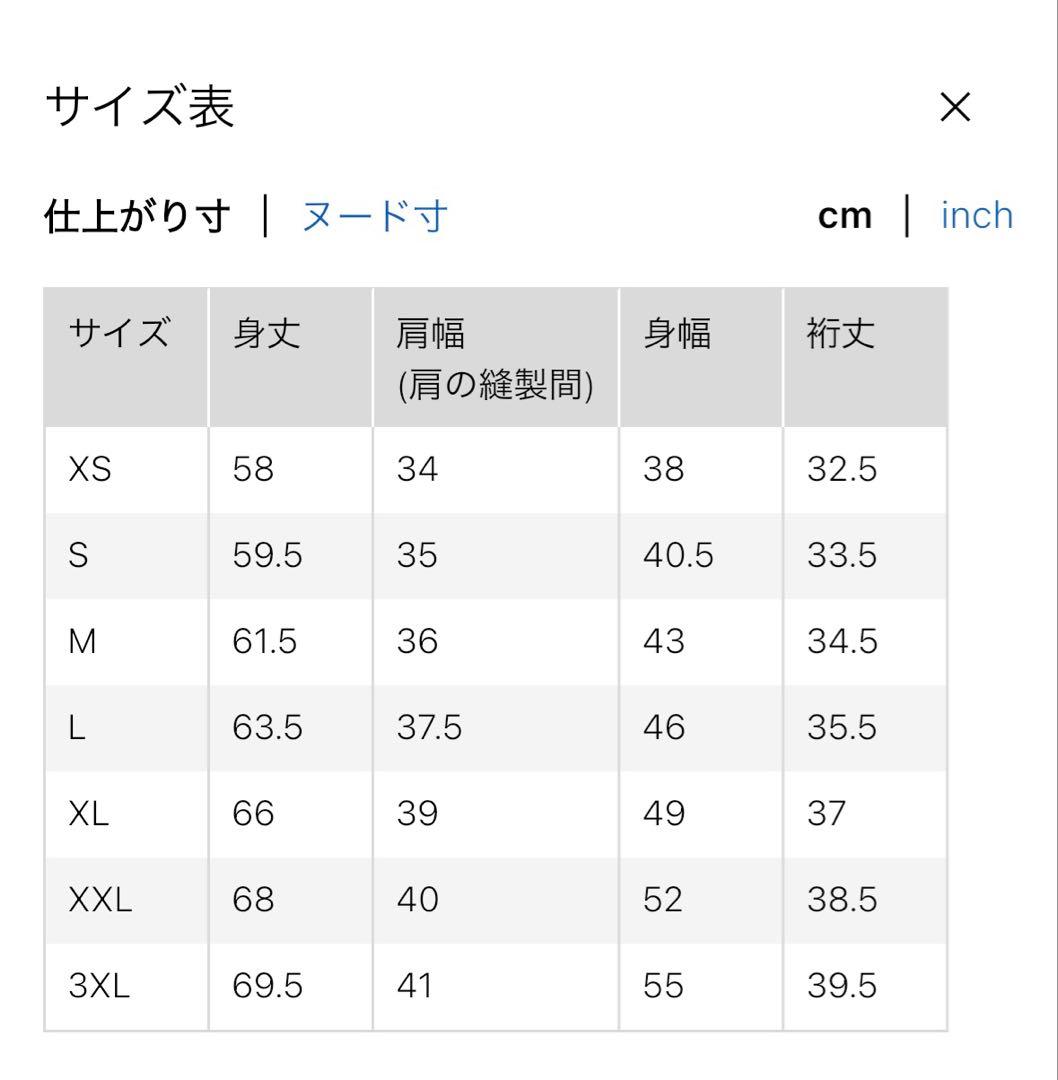The height and width of the screenshot is (1080, 1058).
Task: Select the 3XL size row label
Action: 99,986
